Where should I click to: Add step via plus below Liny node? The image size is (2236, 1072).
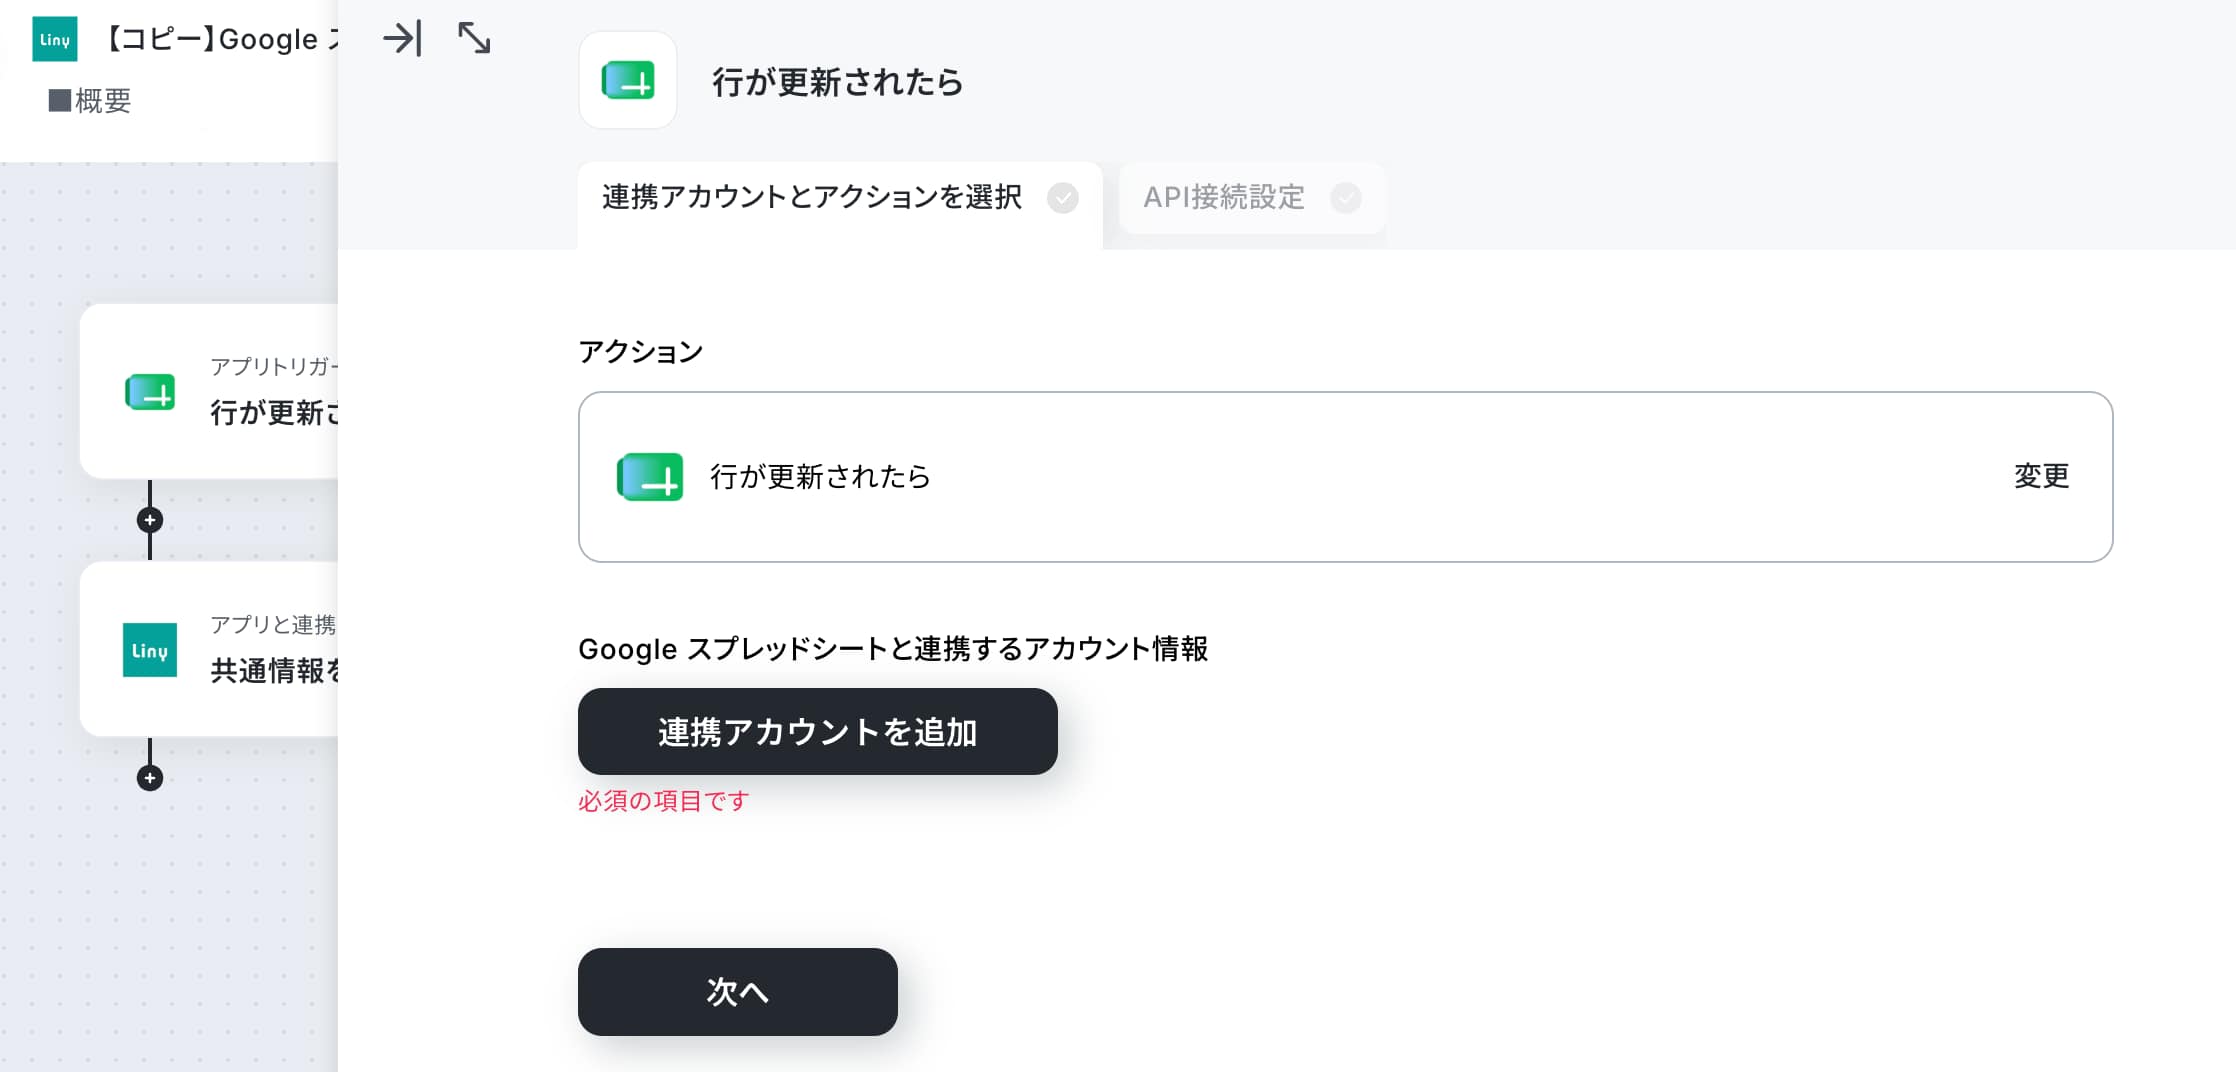point(150,778)
